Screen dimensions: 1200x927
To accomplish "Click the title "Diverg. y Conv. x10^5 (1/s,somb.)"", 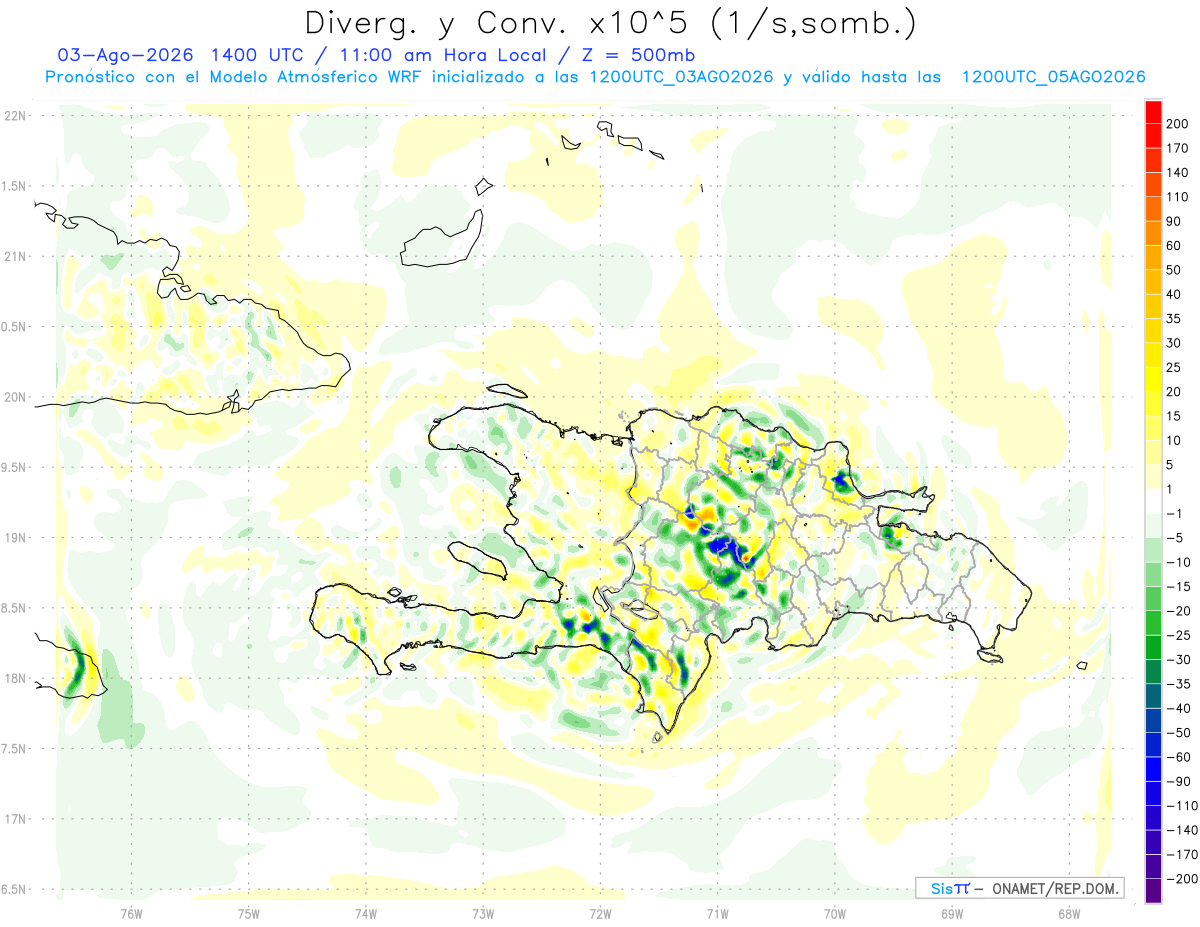I will tap(612, 22).
